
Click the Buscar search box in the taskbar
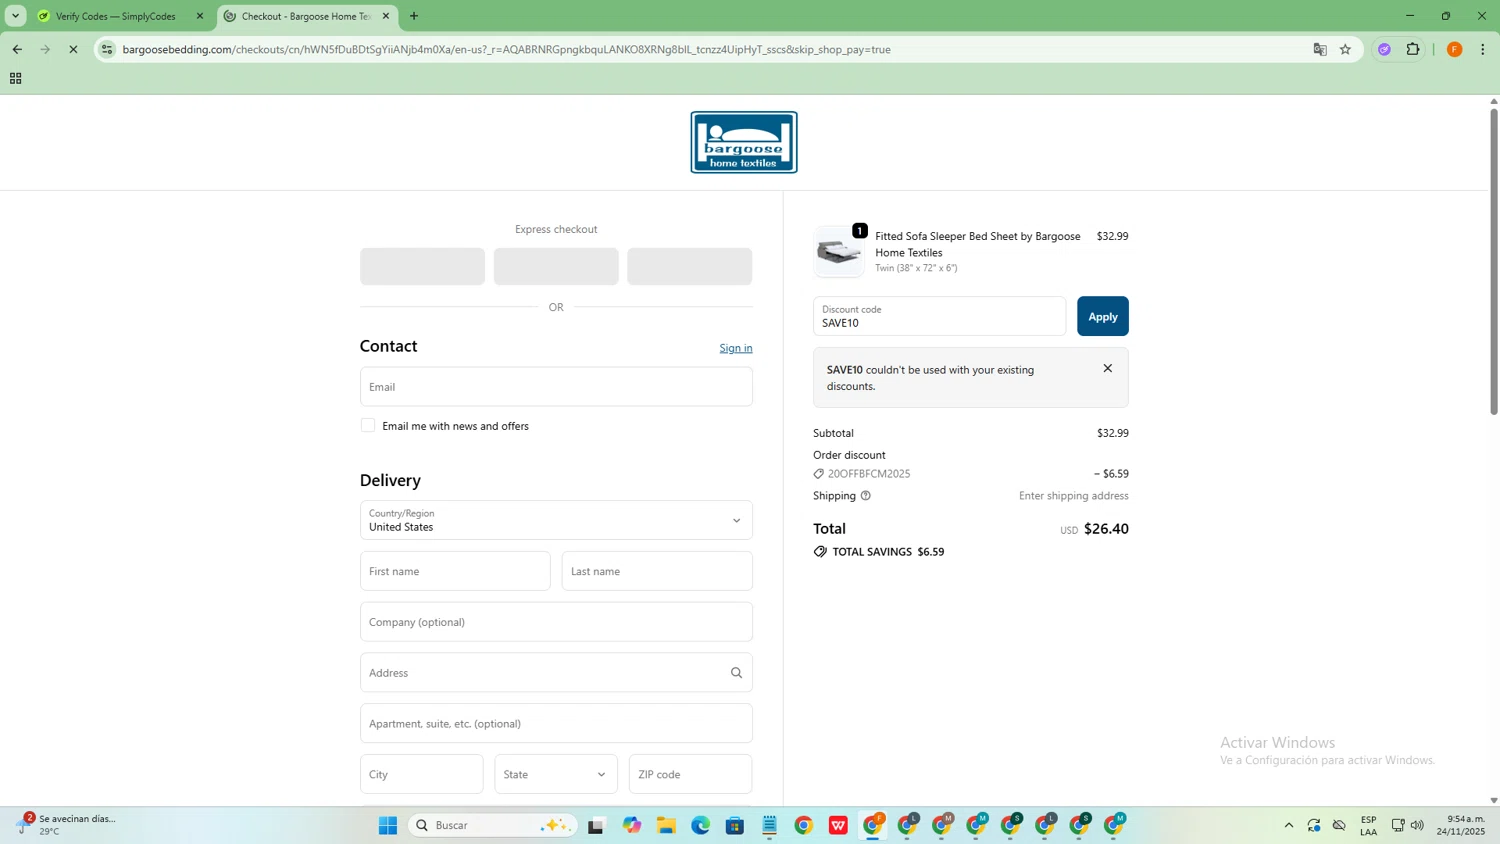click(492, 825)
